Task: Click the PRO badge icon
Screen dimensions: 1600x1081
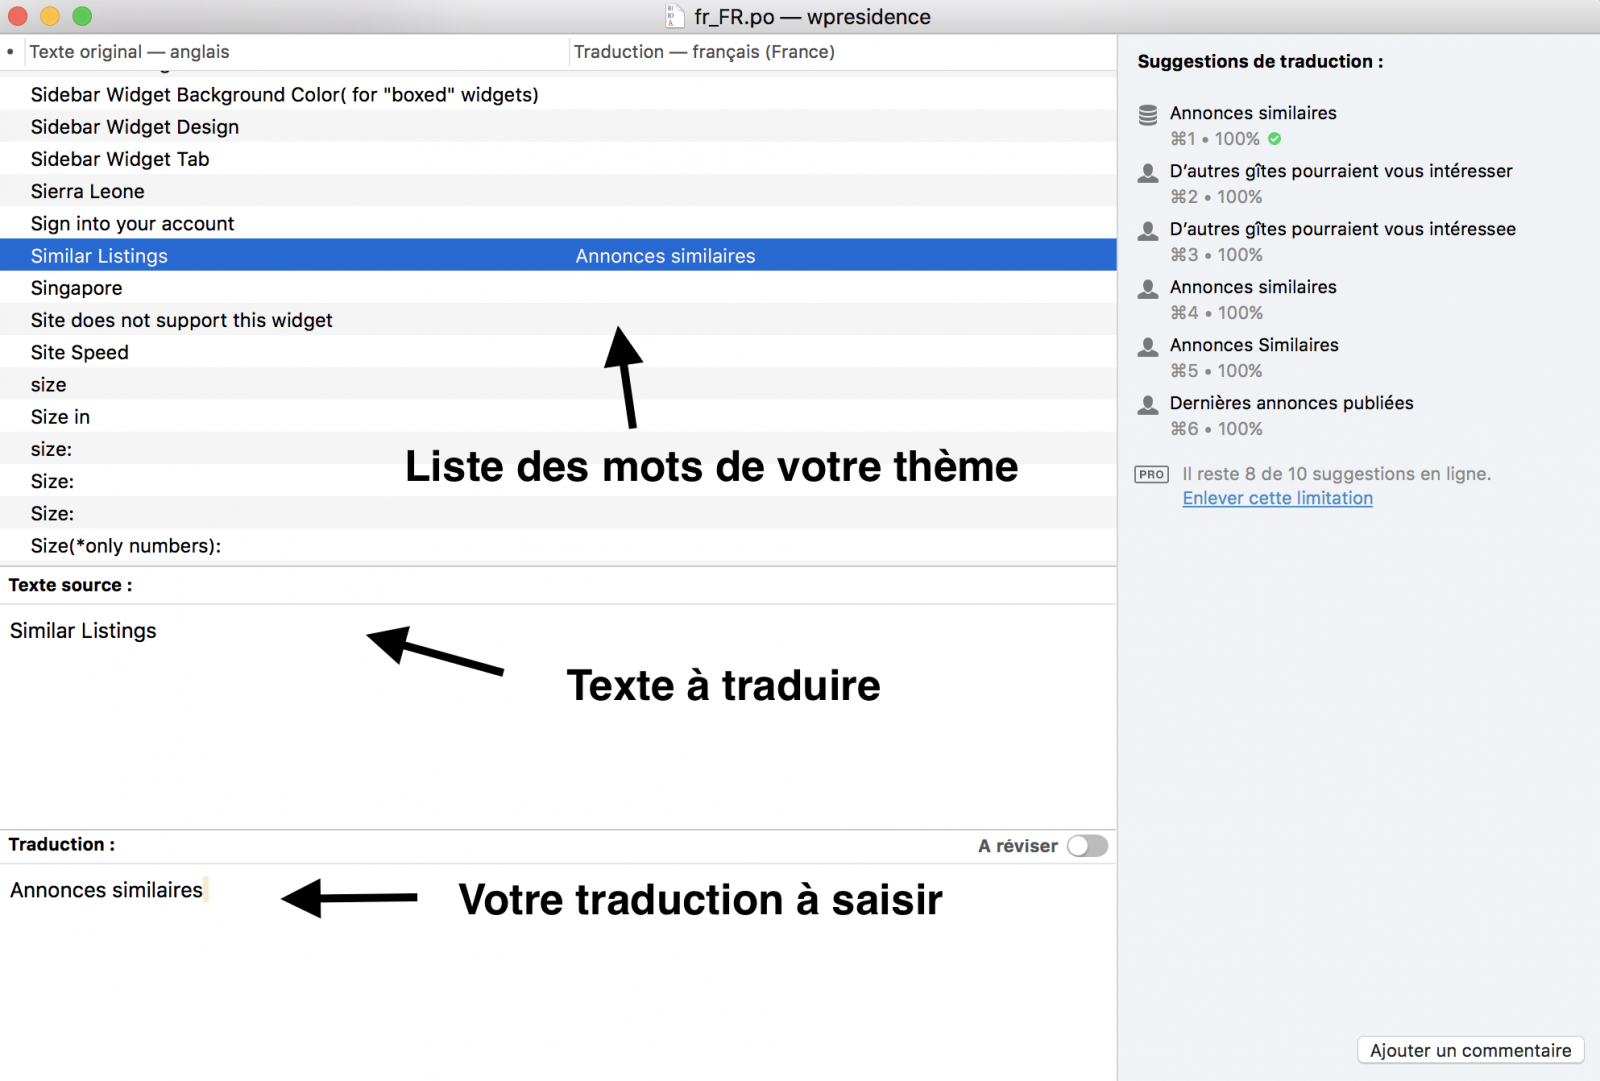Action: (x=1151, y=474)
